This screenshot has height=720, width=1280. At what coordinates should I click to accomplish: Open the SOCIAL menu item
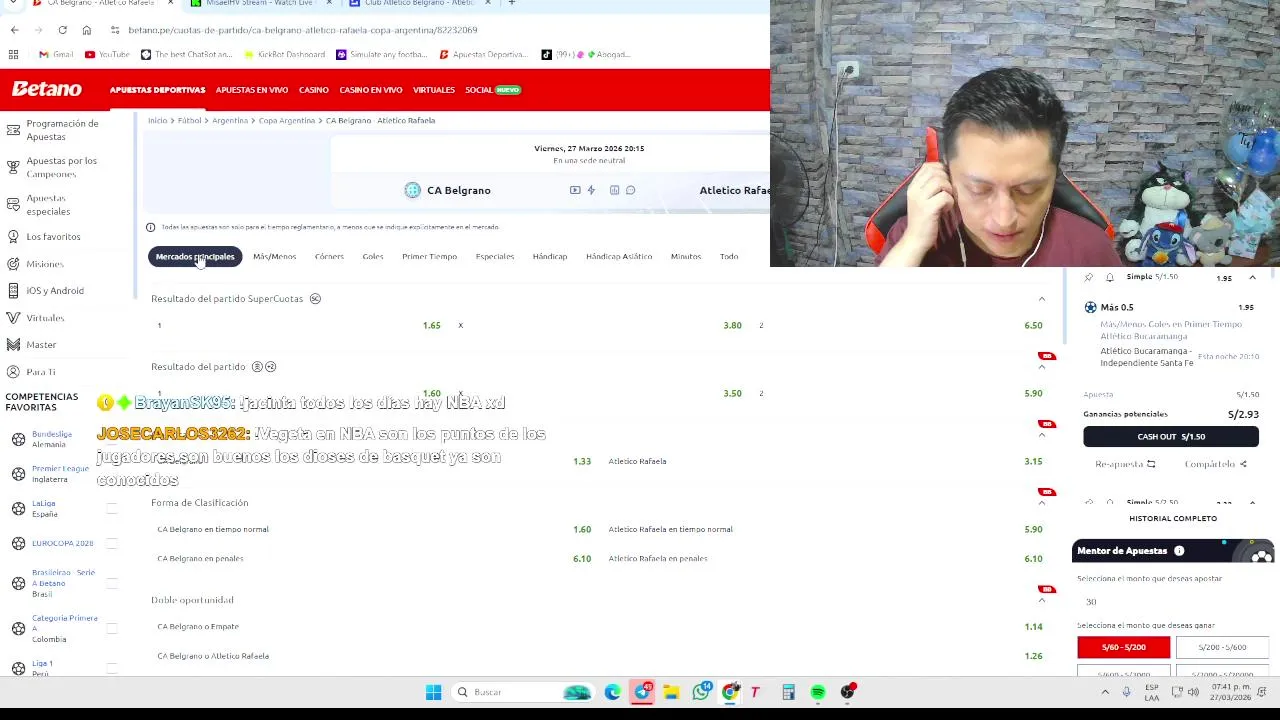pos(492,90)
